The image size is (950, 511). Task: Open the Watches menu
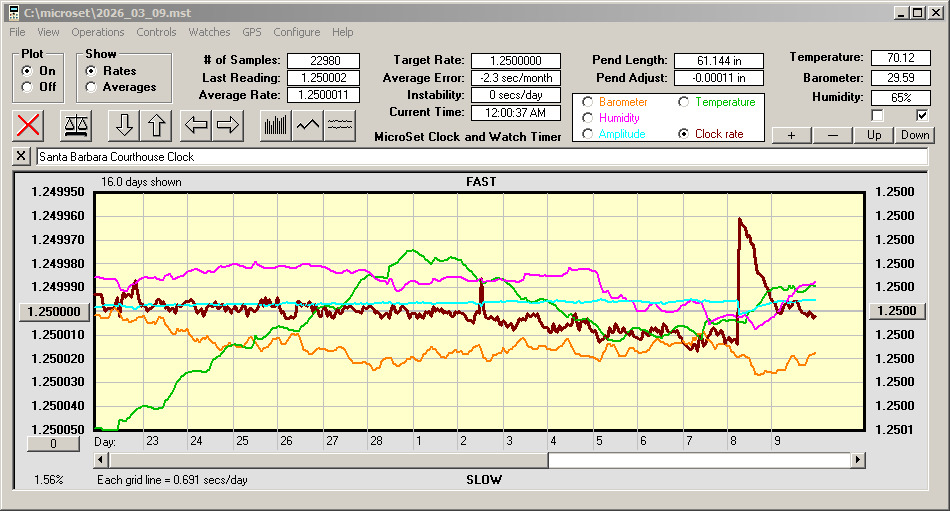point(209,32)
